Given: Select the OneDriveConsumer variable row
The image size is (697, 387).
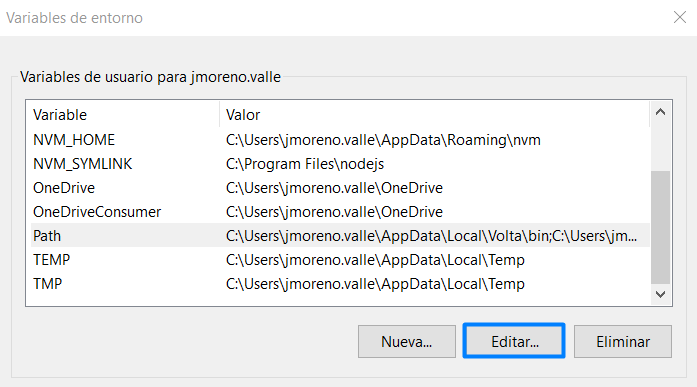Looking at the screenshot, I should point(340,212).
